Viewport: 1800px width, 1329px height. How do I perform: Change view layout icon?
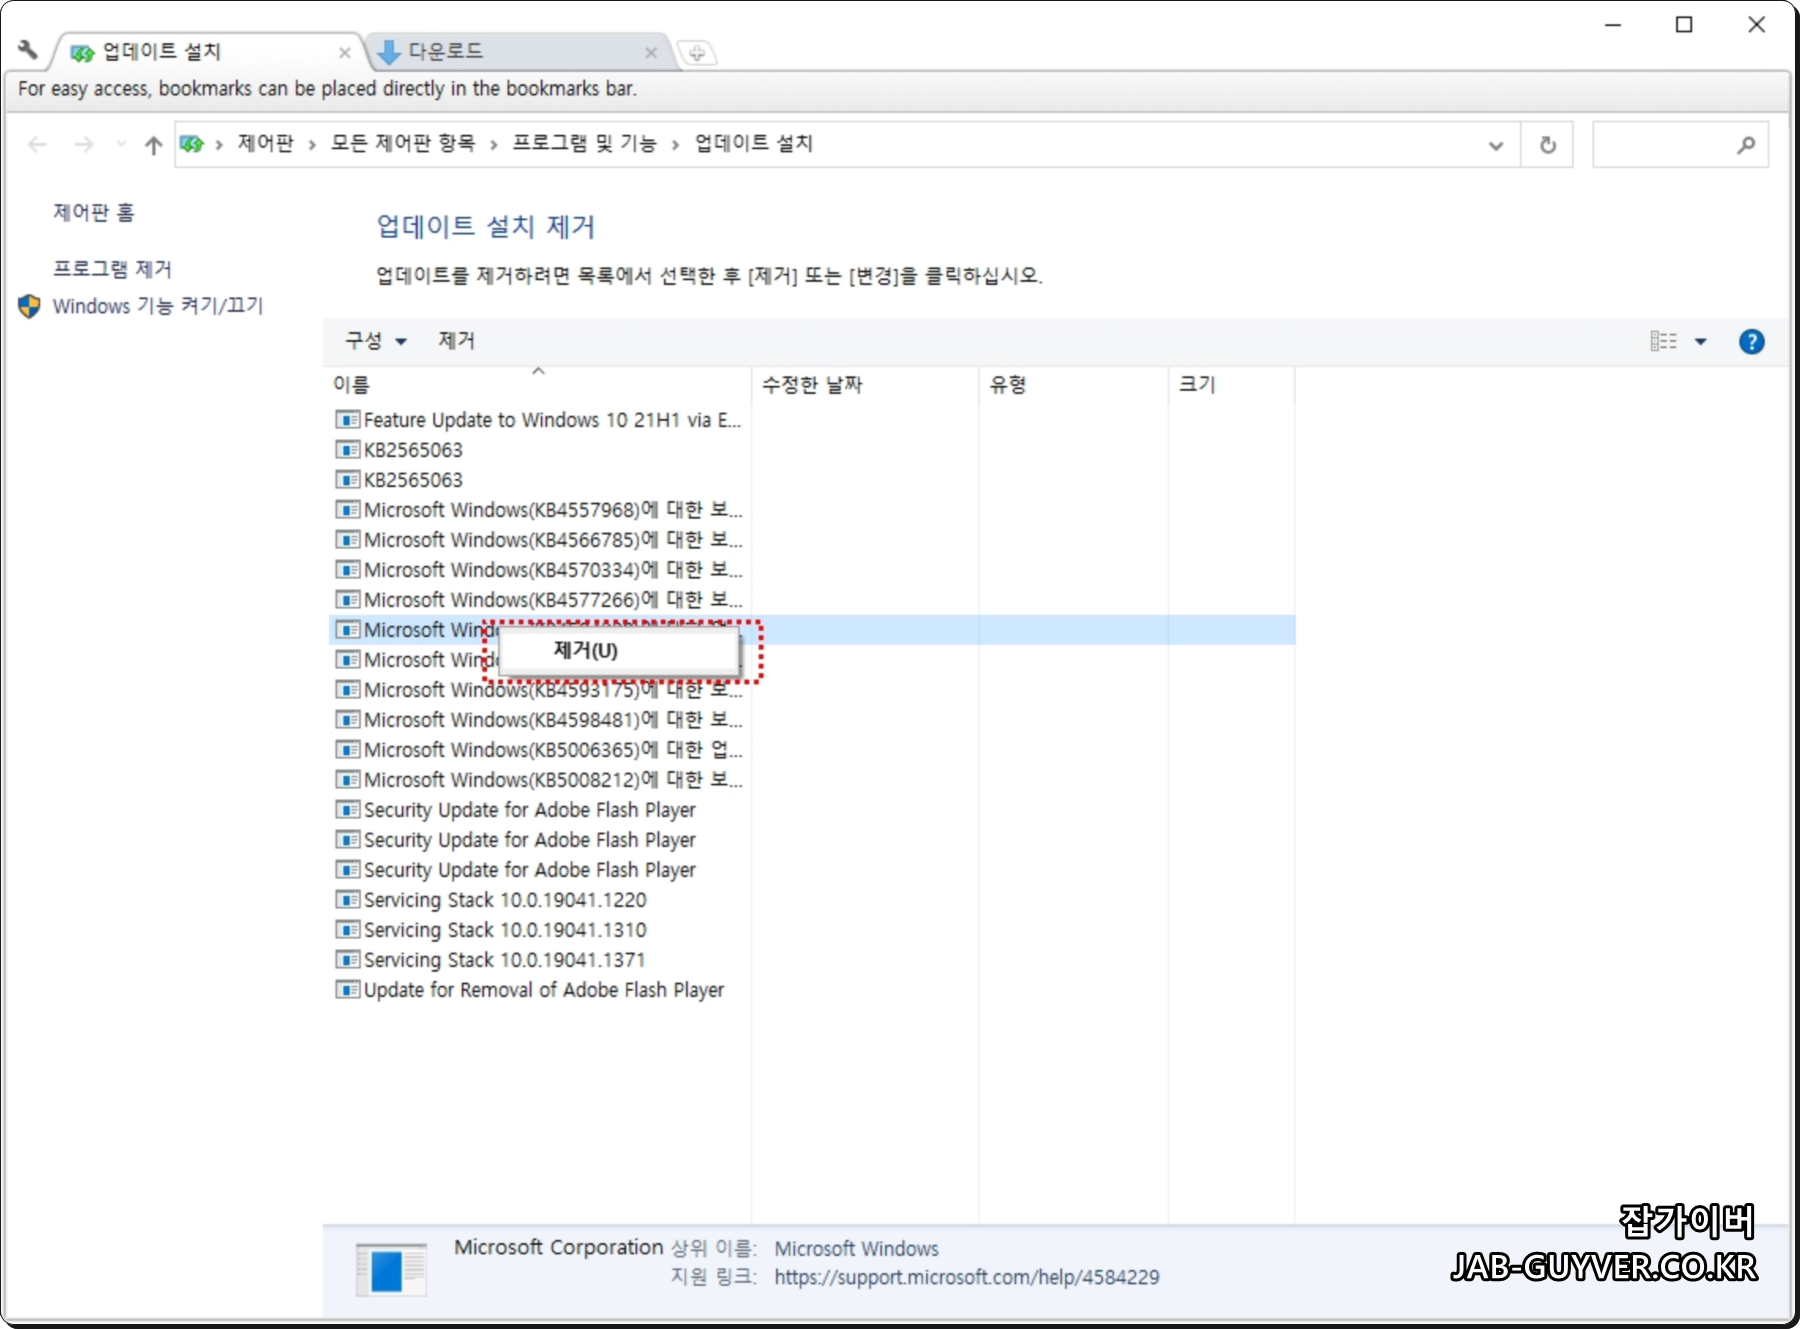coord(1663,342)
